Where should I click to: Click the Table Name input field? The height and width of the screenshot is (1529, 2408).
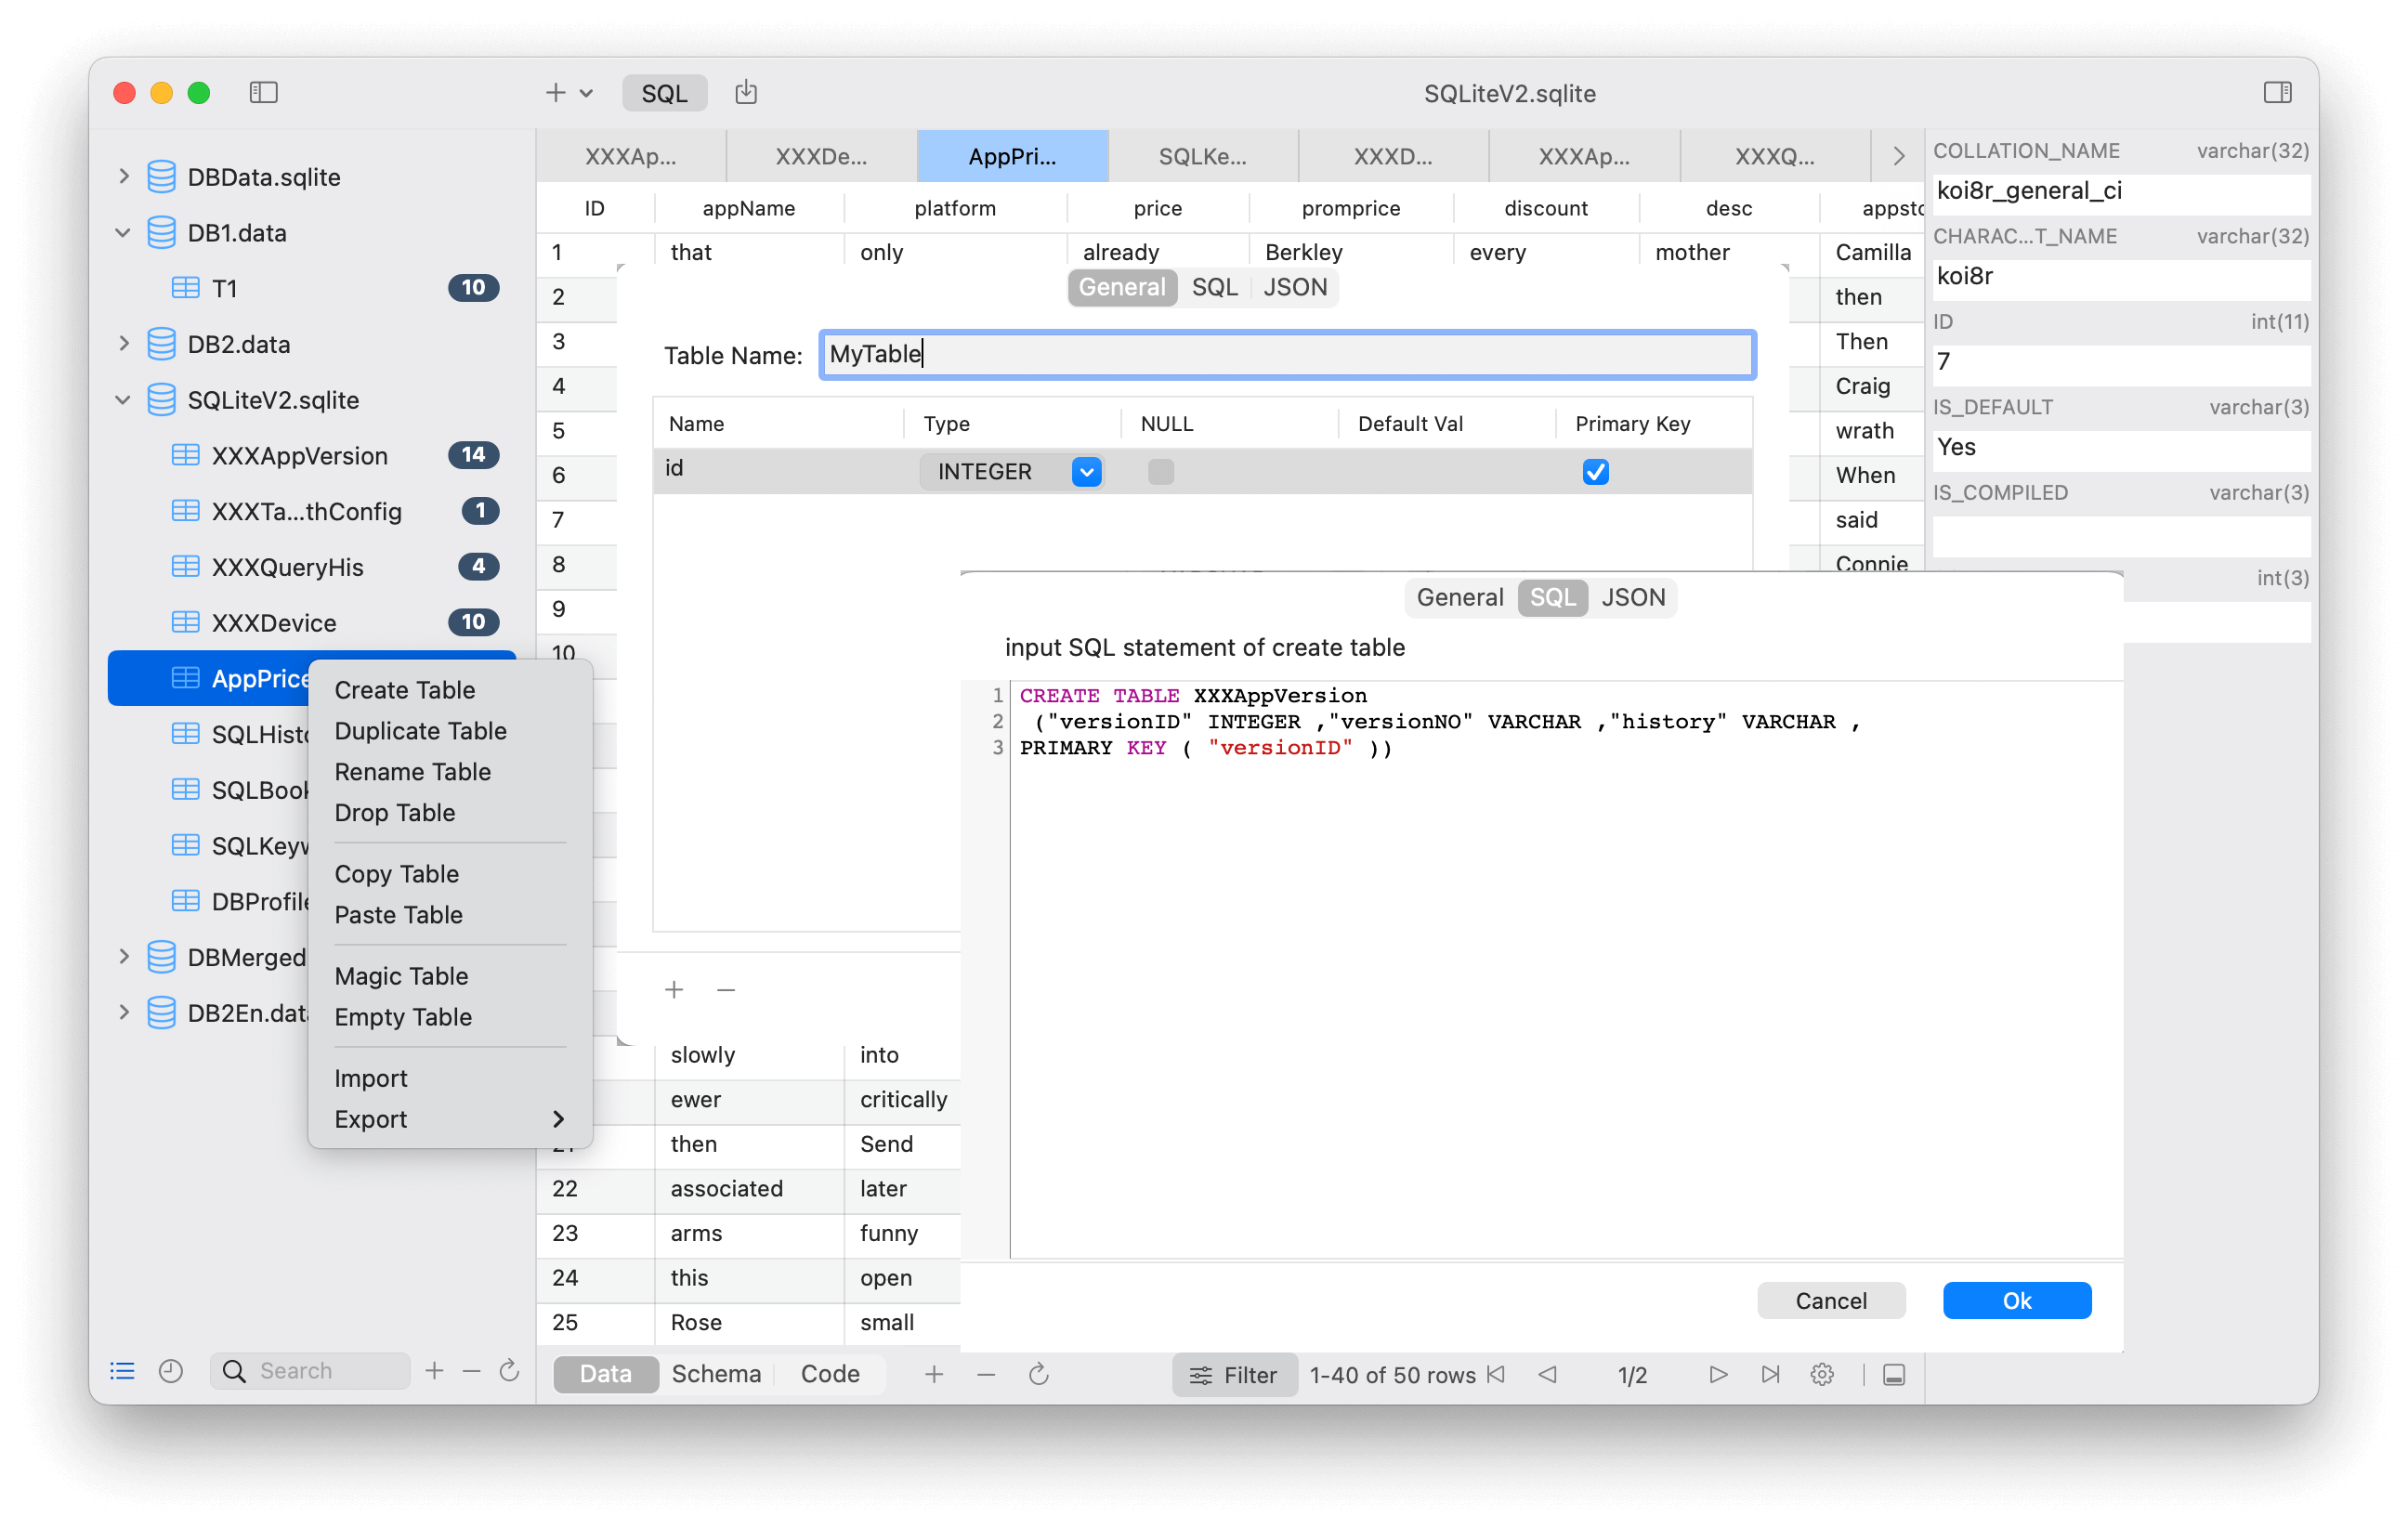(x=1286, y=355)
